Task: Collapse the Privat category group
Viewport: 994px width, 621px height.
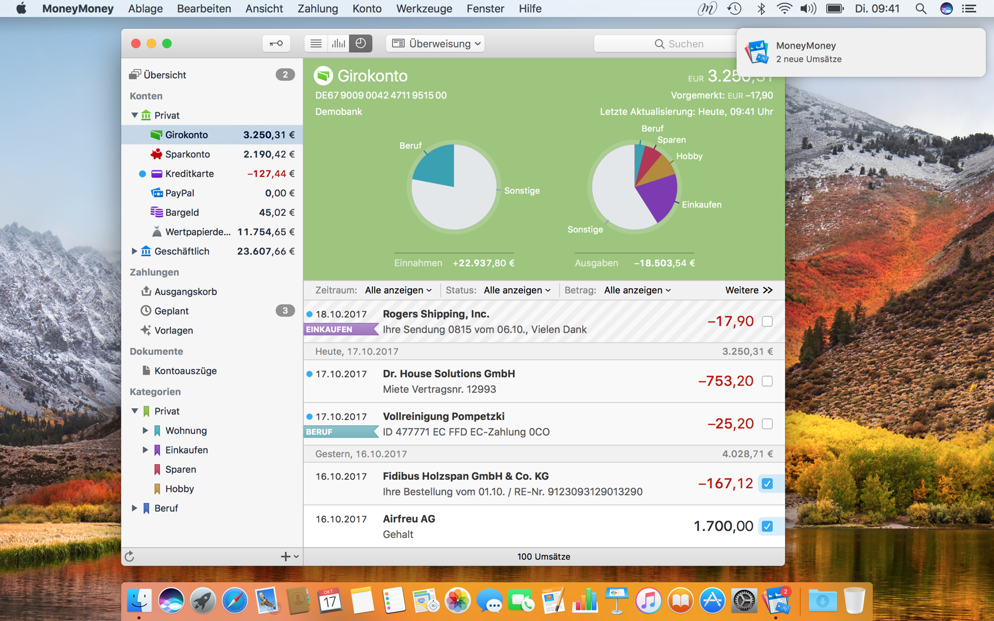Action: (134, 411)
